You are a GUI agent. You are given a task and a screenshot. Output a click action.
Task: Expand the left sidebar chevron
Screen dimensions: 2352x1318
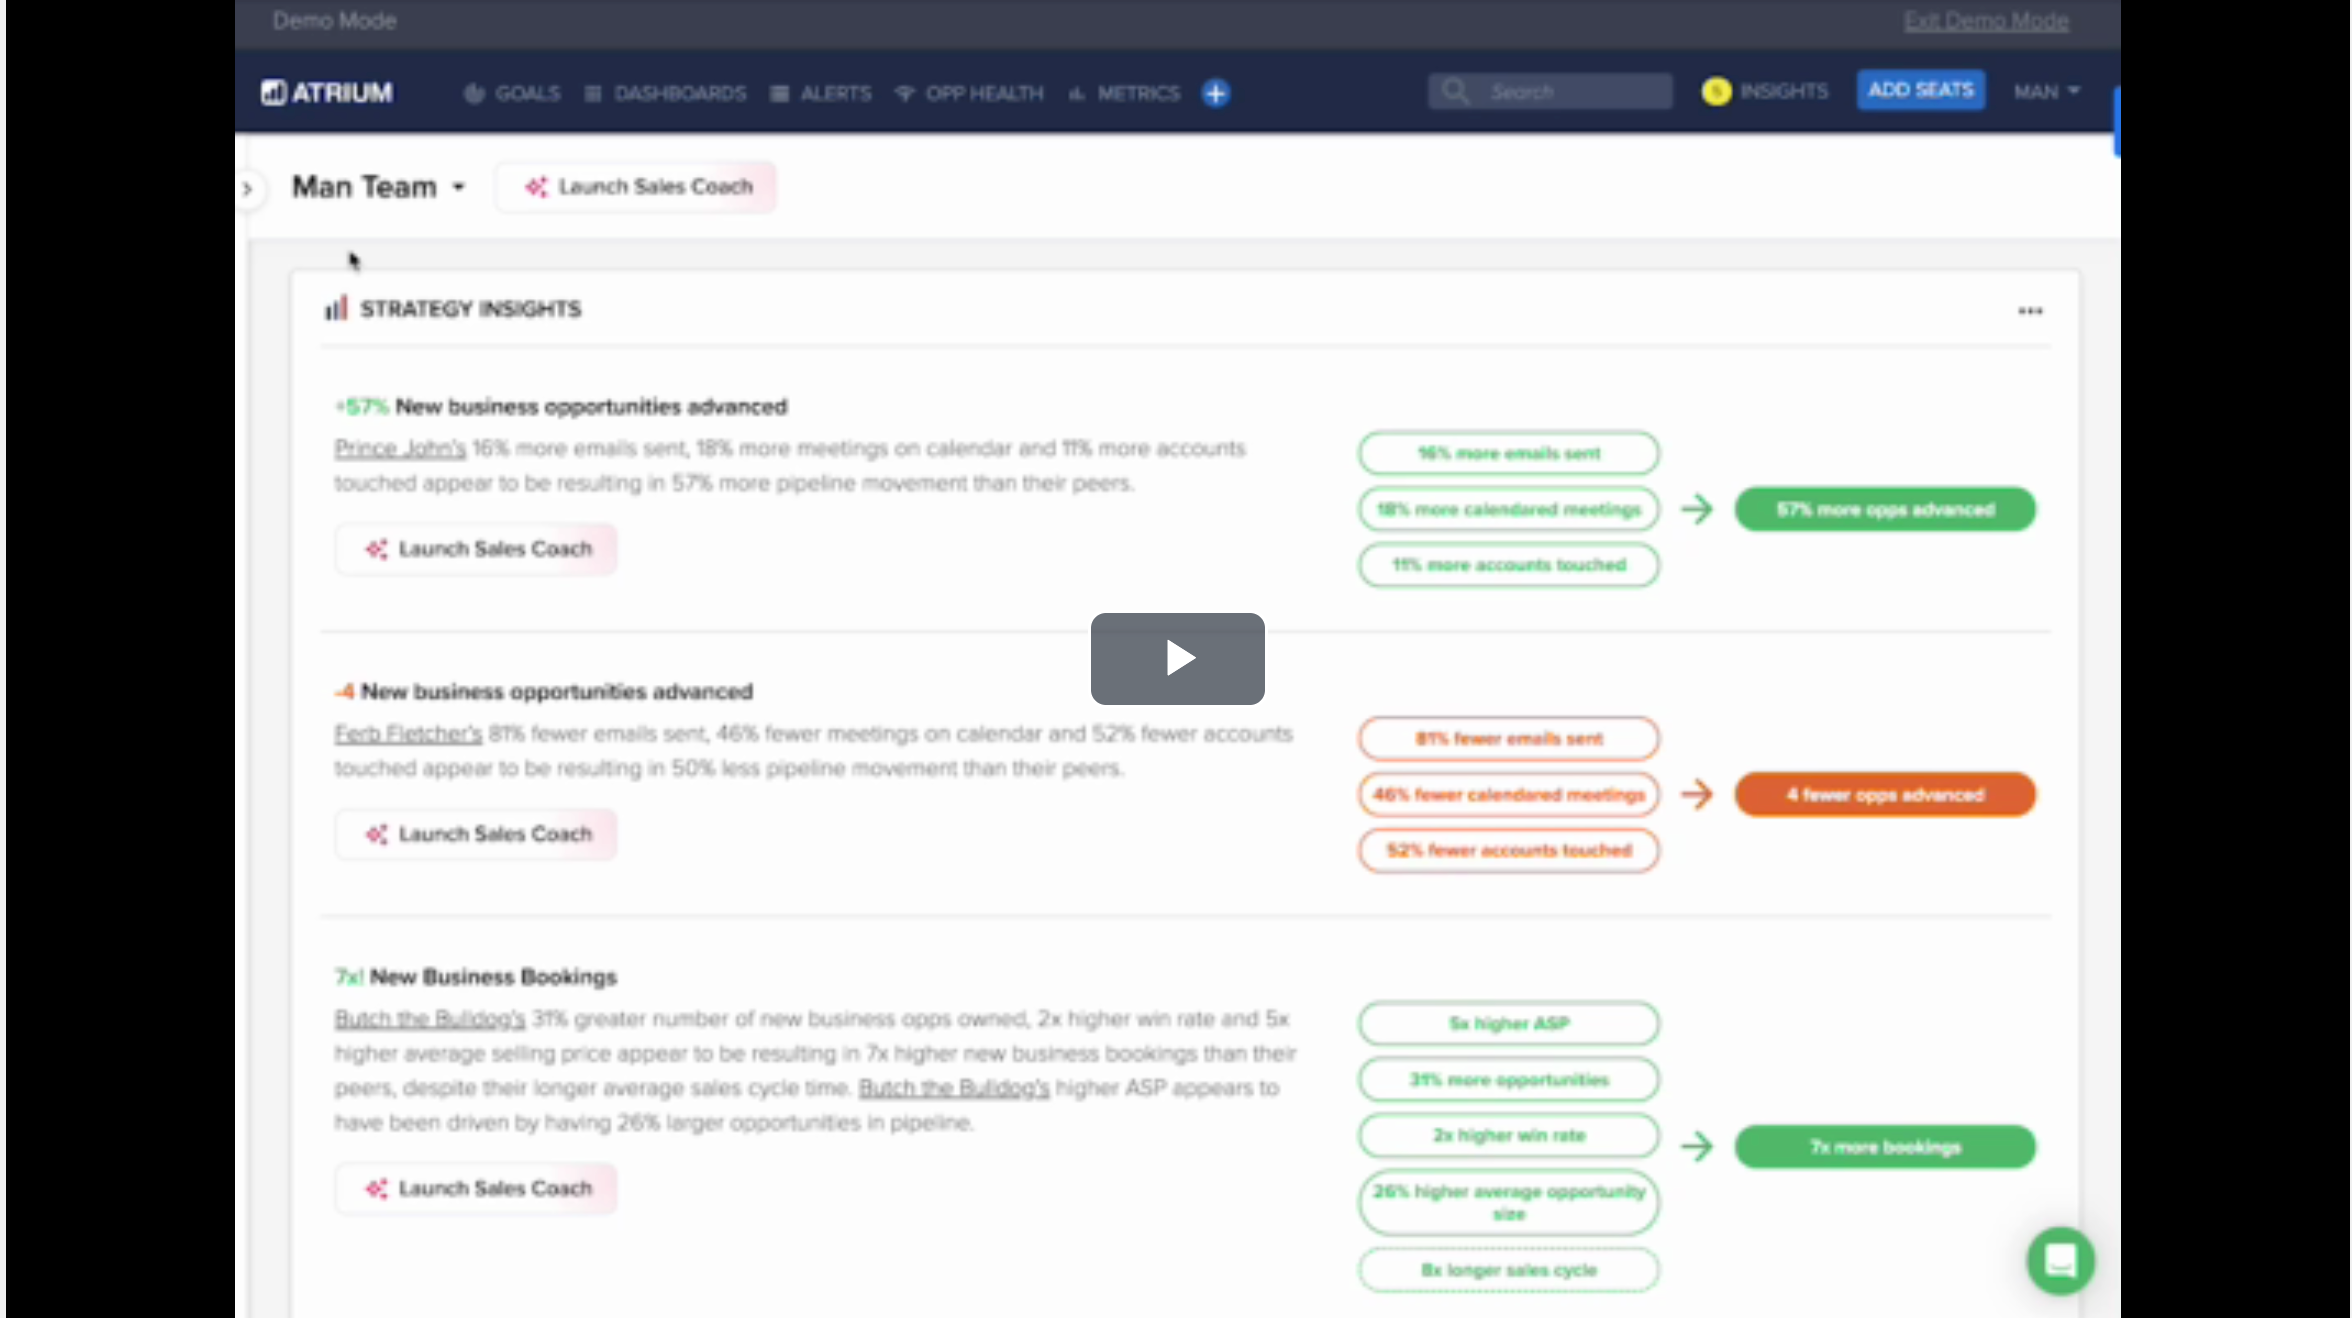point(248,188)
